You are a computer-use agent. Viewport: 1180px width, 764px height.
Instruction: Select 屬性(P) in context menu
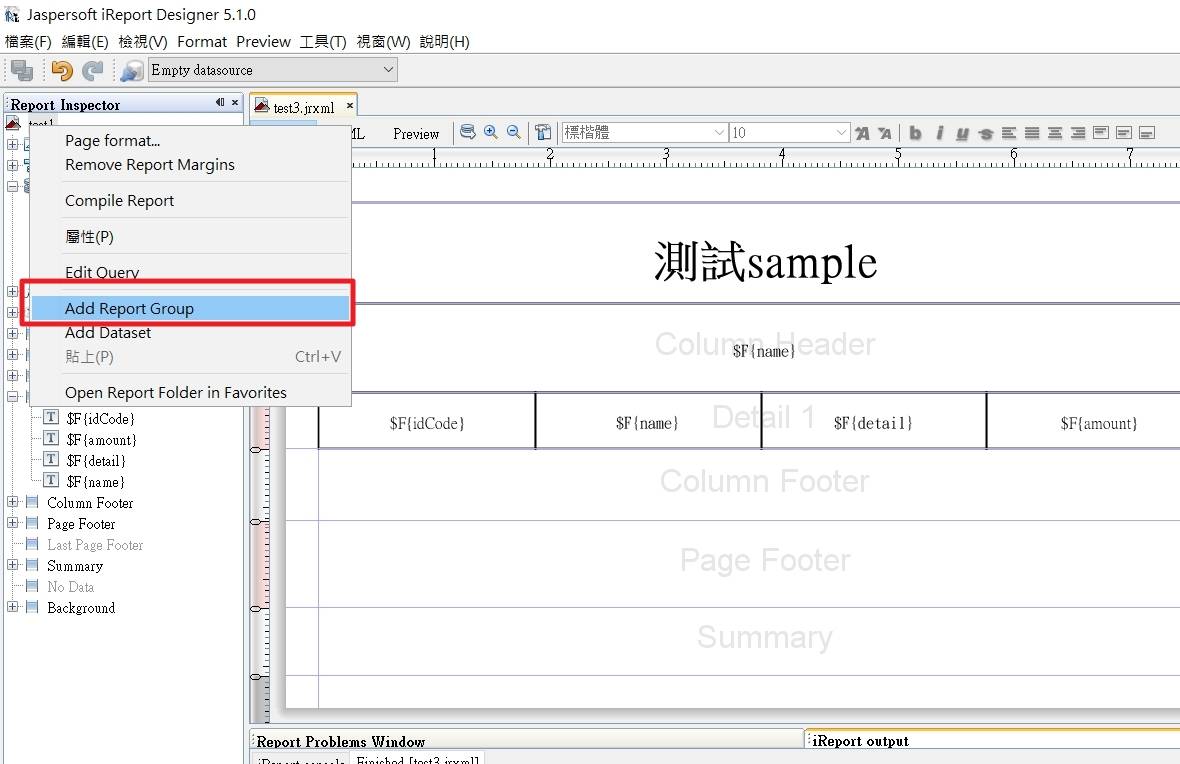click(x=190, y=237)
